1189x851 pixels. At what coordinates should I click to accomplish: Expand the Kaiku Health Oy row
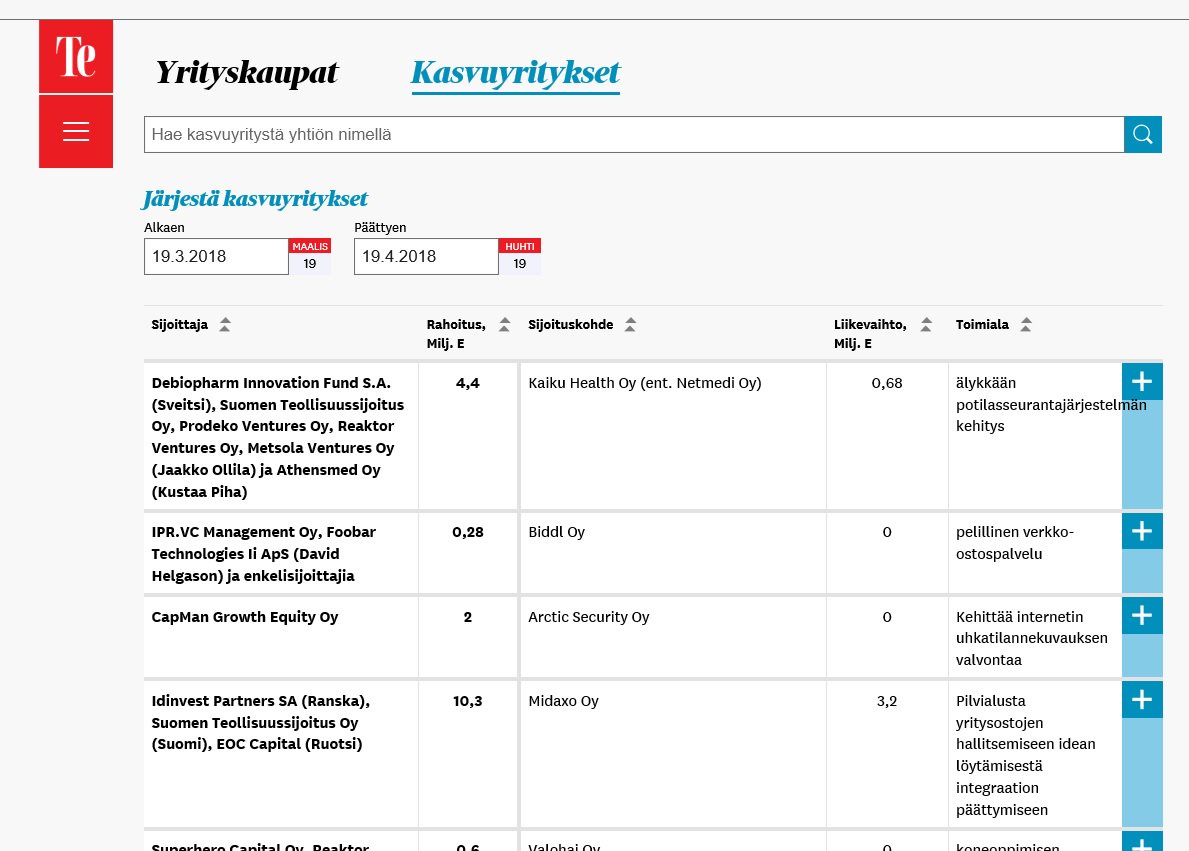tap(1142, 382)
